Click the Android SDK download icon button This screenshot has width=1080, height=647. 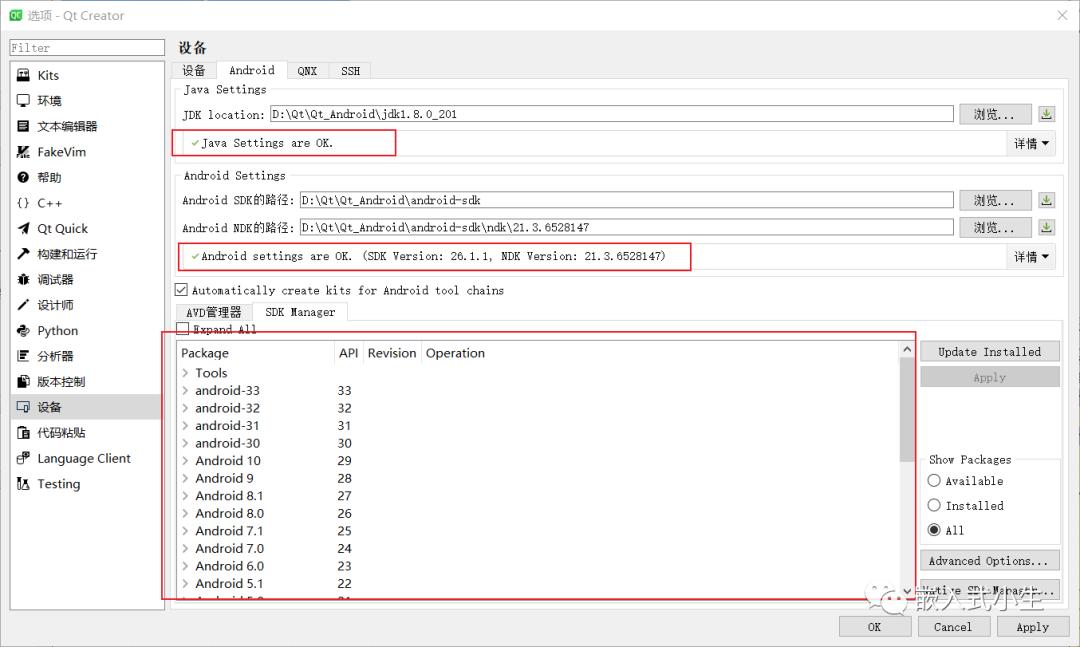pyautogui.click(x=1046, y=201)
